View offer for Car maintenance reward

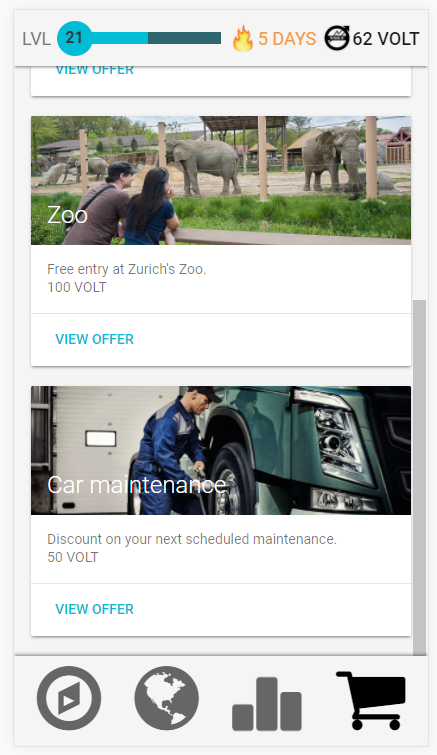pyautogui.click(x=94, y=609)
